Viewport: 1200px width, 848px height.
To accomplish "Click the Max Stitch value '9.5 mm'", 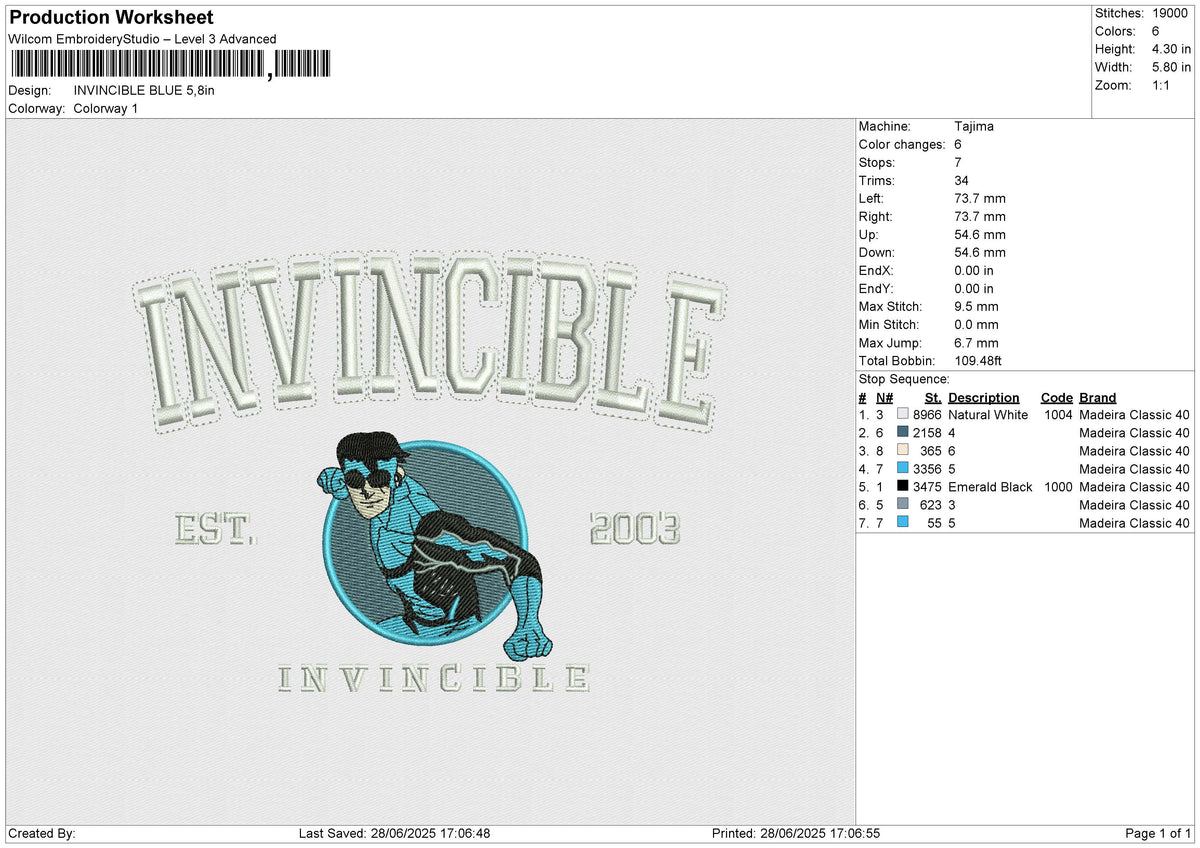I will pyautogui.click(x=976, y=306).
